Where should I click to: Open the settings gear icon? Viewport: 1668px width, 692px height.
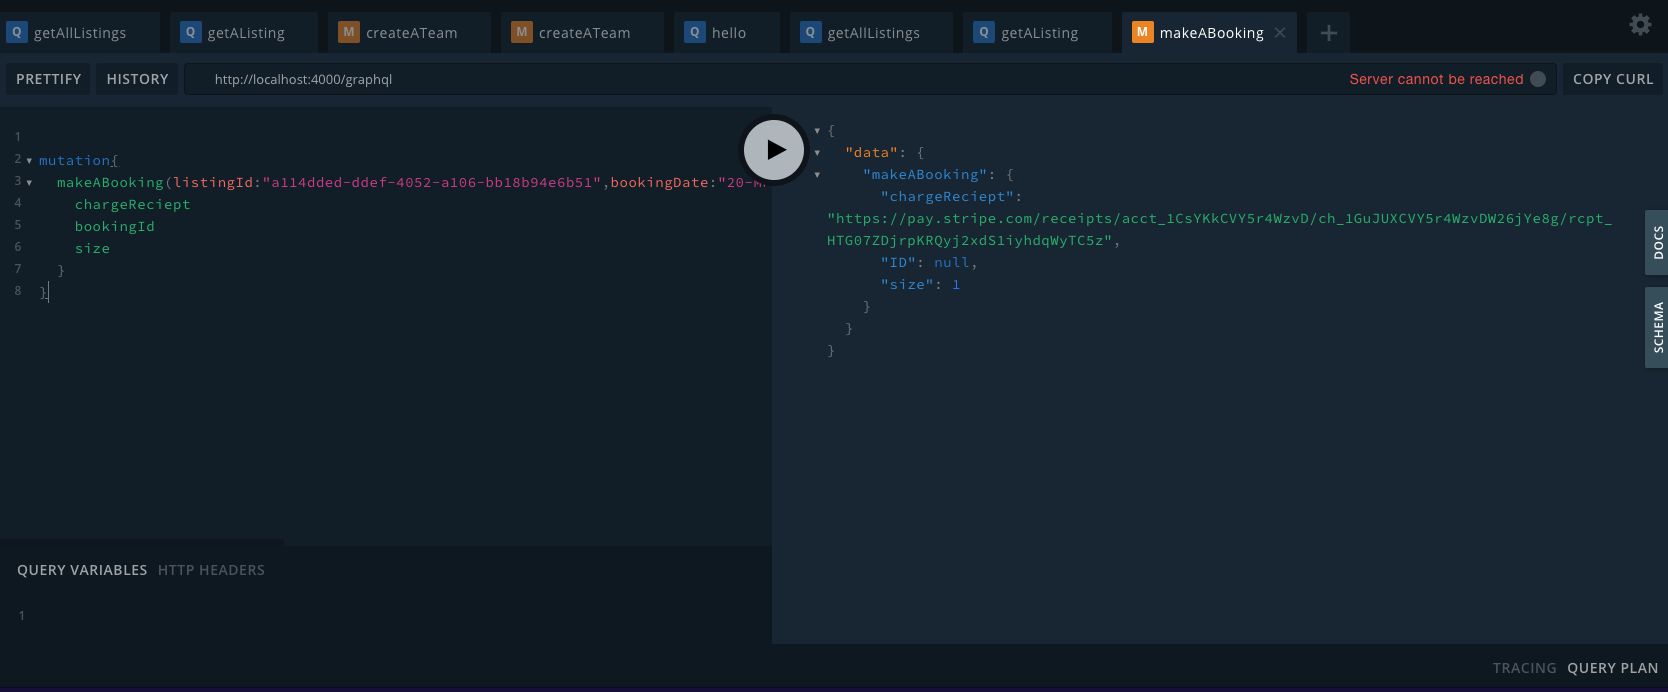click(x=1640, y=25)
